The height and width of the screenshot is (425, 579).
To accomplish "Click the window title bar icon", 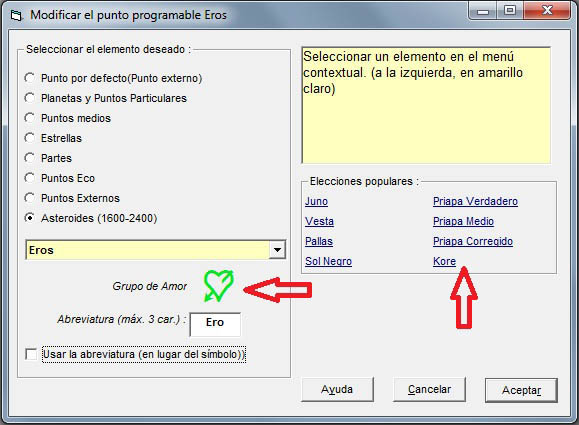I will (x=17, y=16).
